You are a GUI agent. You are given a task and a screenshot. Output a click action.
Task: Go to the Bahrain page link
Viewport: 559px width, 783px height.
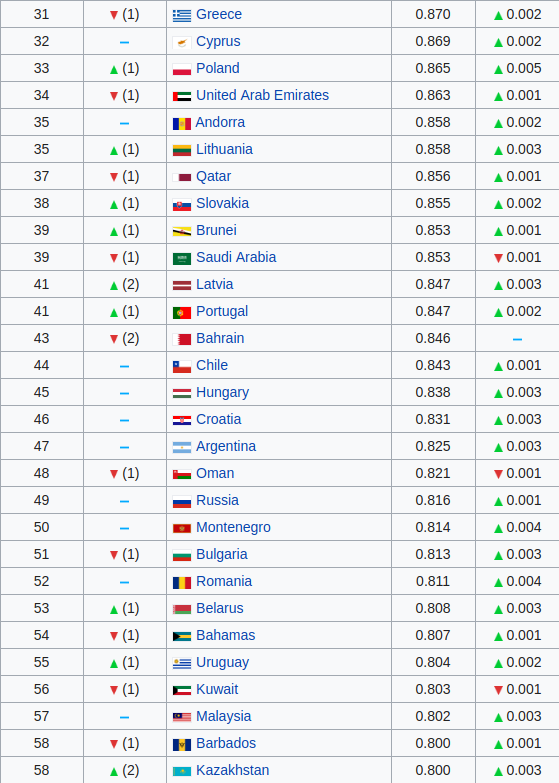(220, 338)
